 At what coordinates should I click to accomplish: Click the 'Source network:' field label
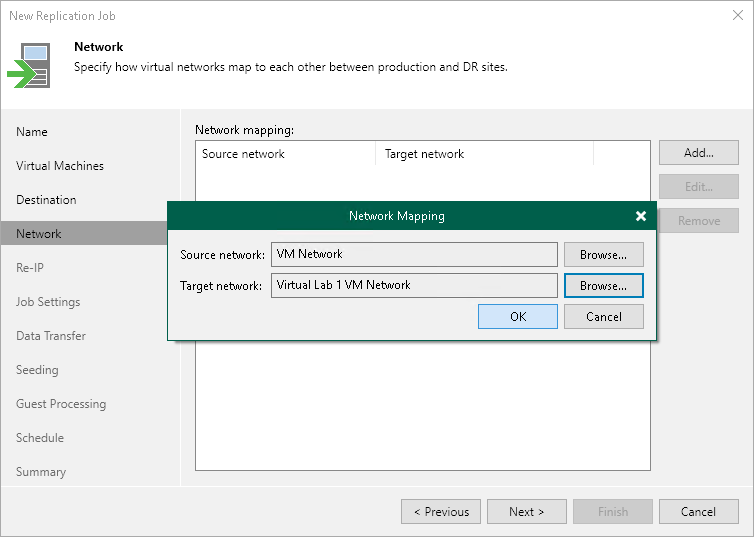pyautogui.click(x=222, y=255)
